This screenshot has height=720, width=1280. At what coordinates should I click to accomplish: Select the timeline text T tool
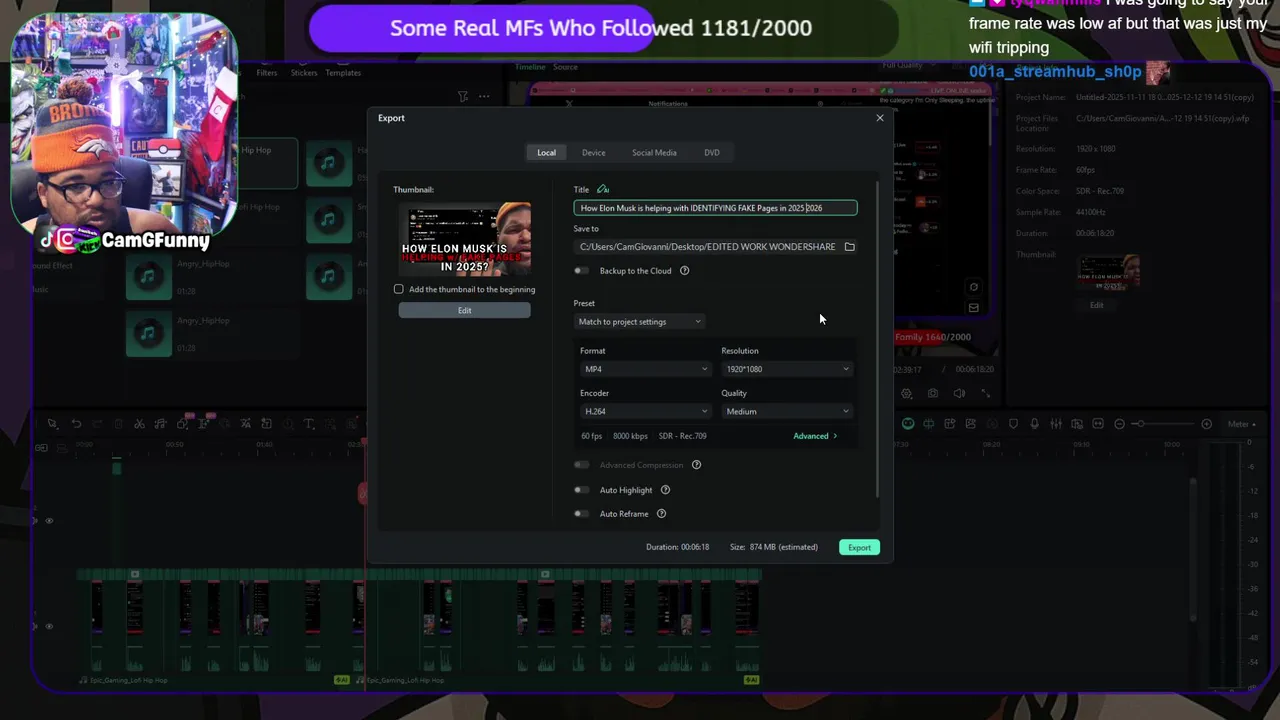pyautogui.click(x=309, y=424)
